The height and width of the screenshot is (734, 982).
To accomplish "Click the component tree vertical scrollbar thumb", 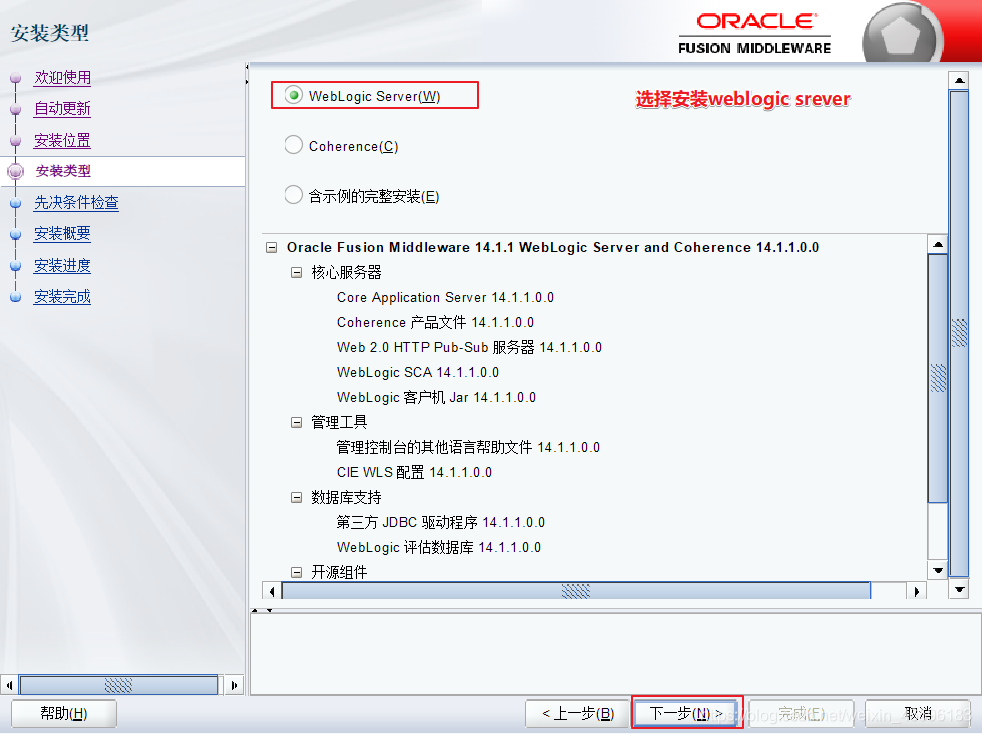I will tap(938, 378).
